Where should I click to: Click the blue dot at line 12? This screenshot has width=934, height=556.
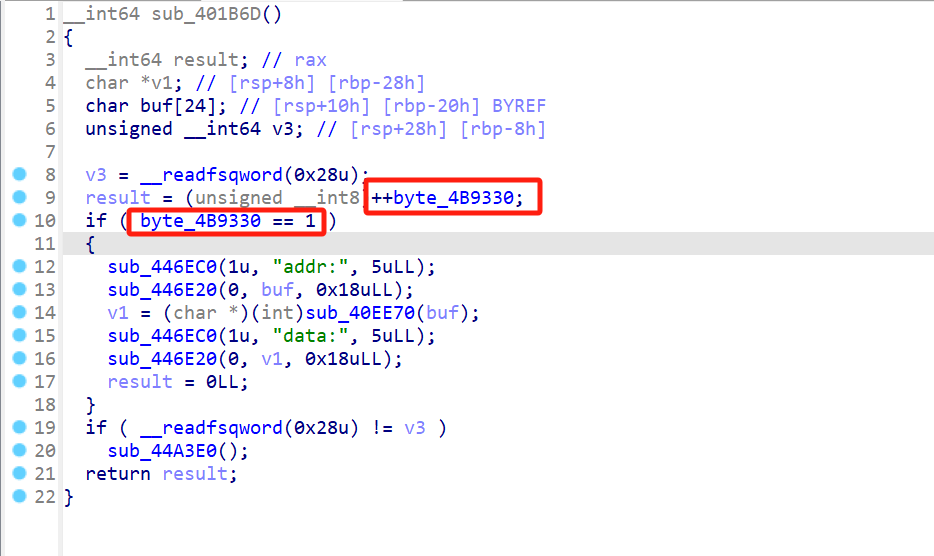(19, 267)
